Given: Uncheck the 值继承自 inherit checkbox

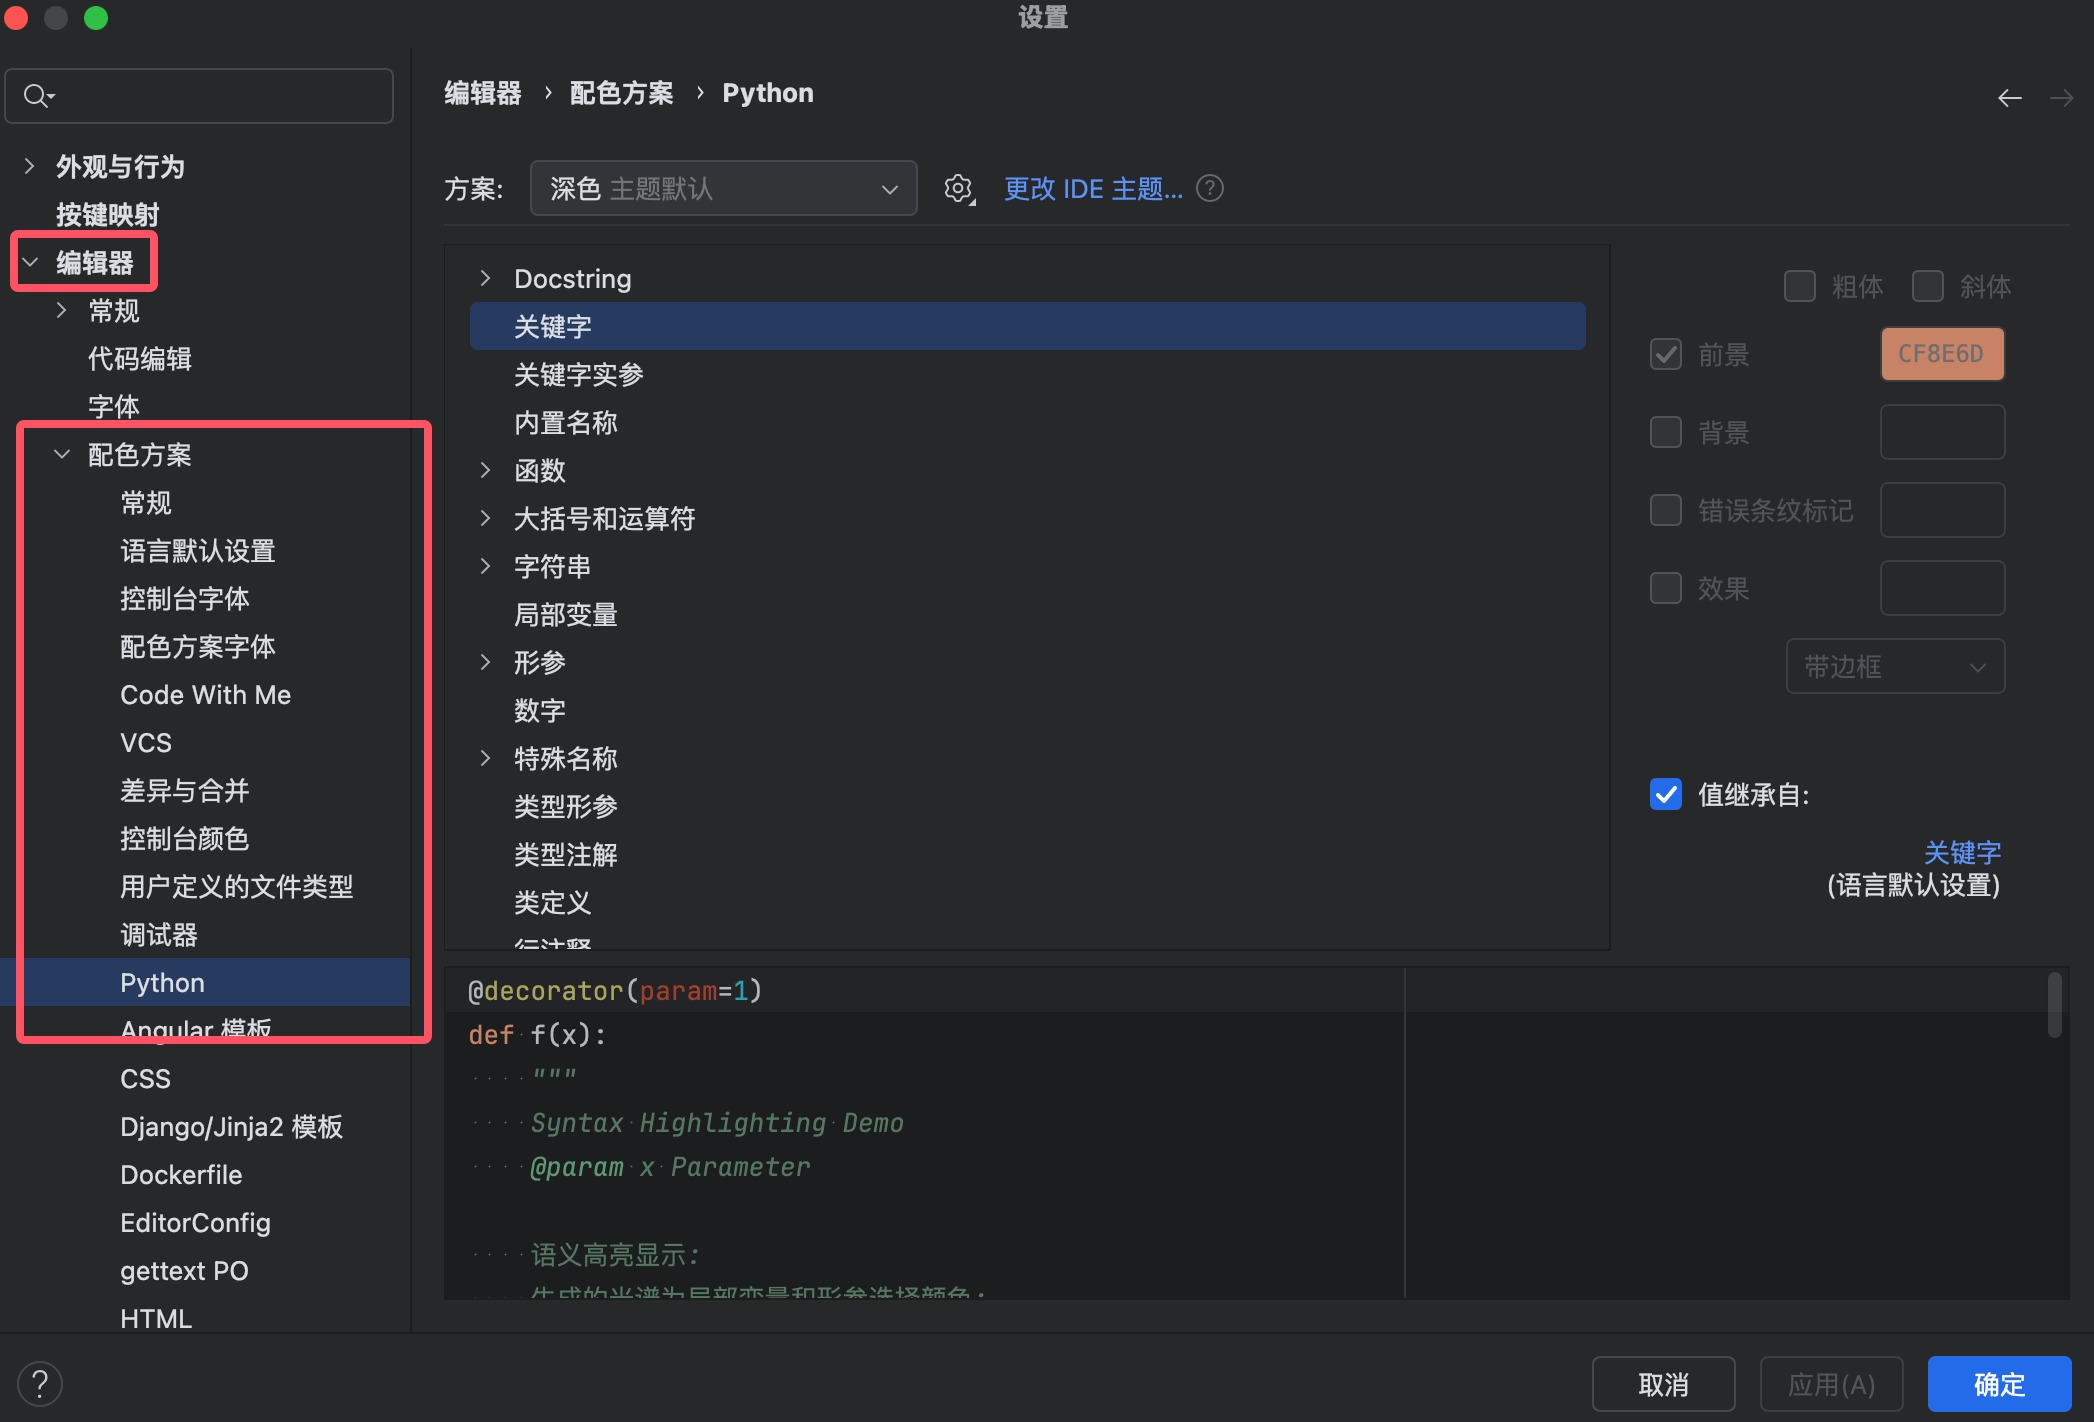Looking at the screenshot, I should pyautogui.click(x=1666, y=795).
